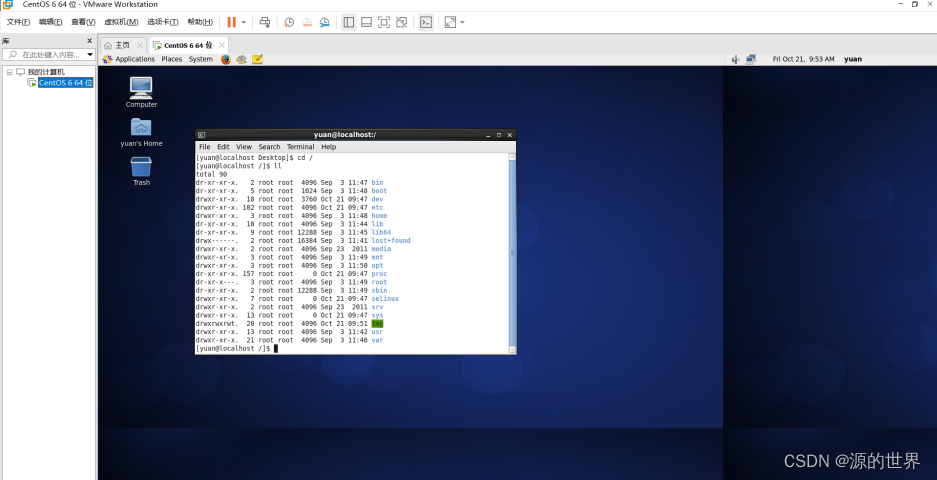The image size is (937, 480).
Task: Click the stretch guest display icon
Action: pyautogui.click(x=450, y=22)
